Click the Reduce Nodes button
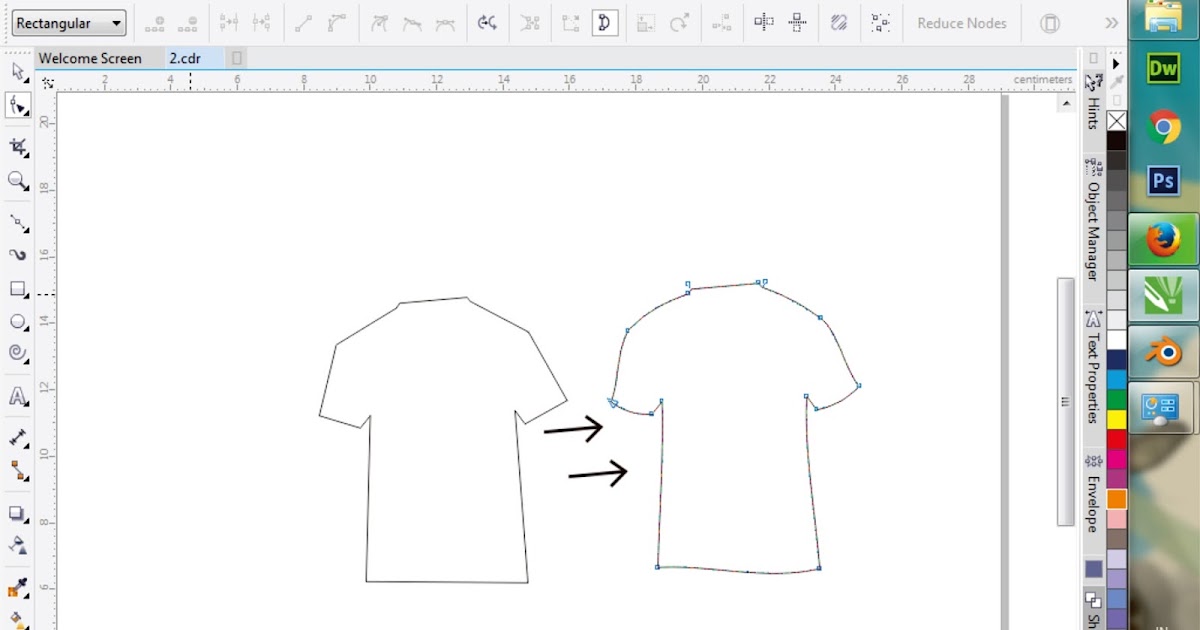 960,22
